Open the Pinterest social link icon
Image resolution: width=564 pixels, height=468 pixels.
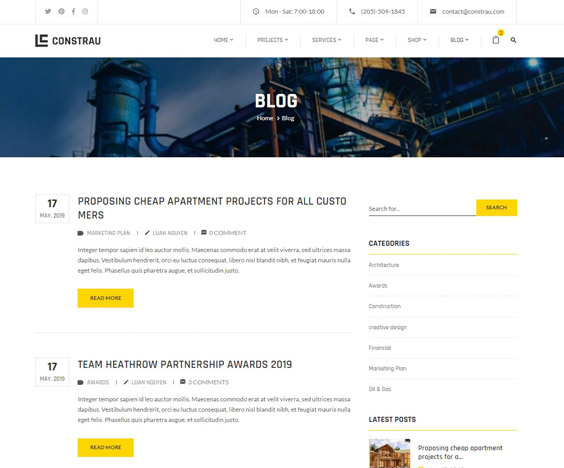click(62, 11)
